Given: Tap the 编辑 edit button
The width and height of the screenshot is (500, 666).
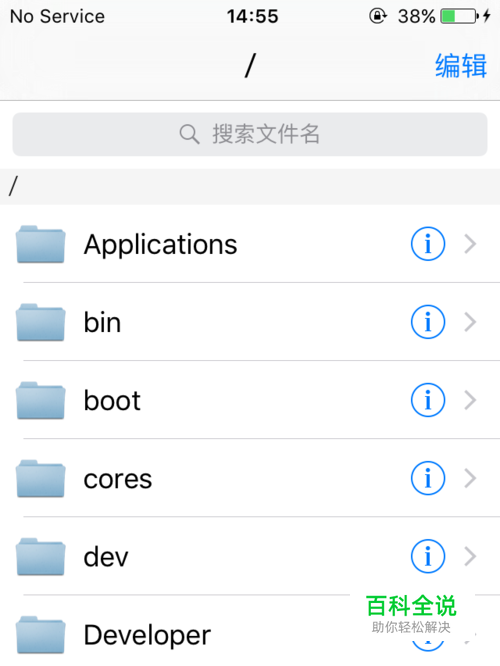Looking at the screenshot, I should point(461,66).
